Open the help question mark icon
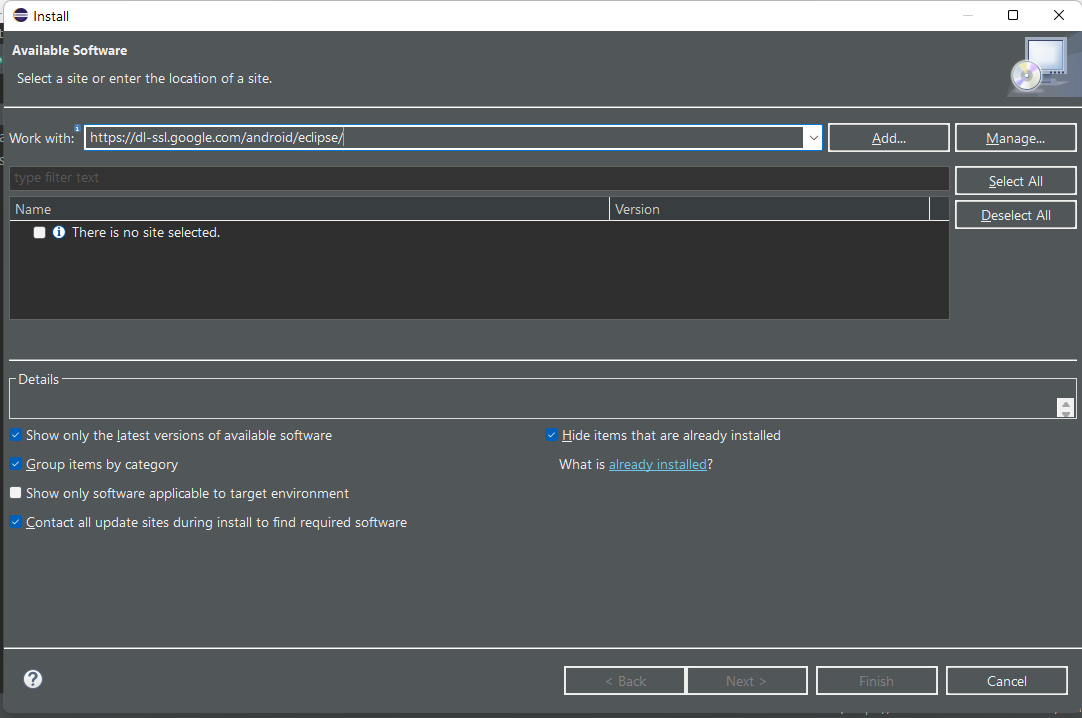Viewport: 1082px width, 718px height. (x=32, y=679)
